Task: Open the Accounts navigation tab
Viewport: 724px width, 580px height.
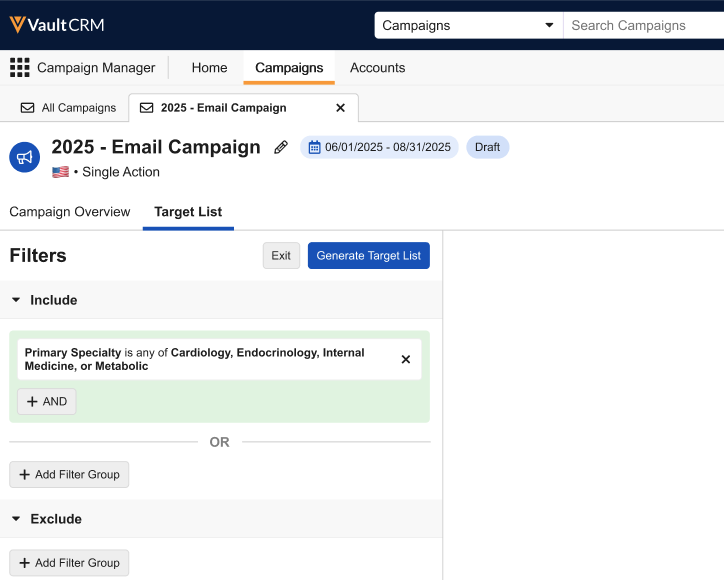Action: click(x=377, y=68)
